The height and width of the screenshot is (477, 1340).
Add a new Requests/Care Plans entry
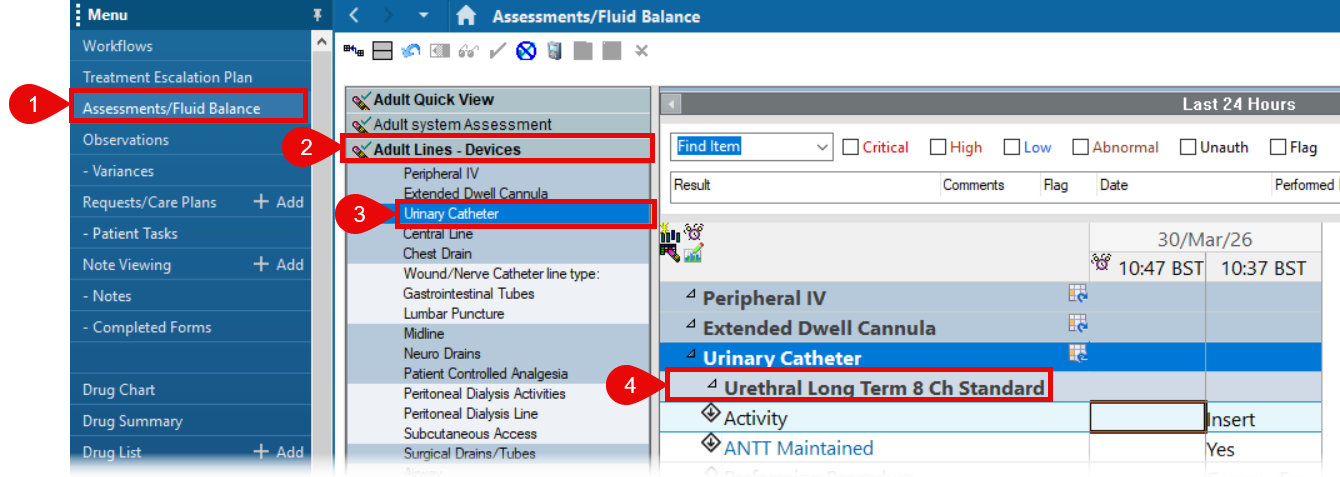coord(278,202)
